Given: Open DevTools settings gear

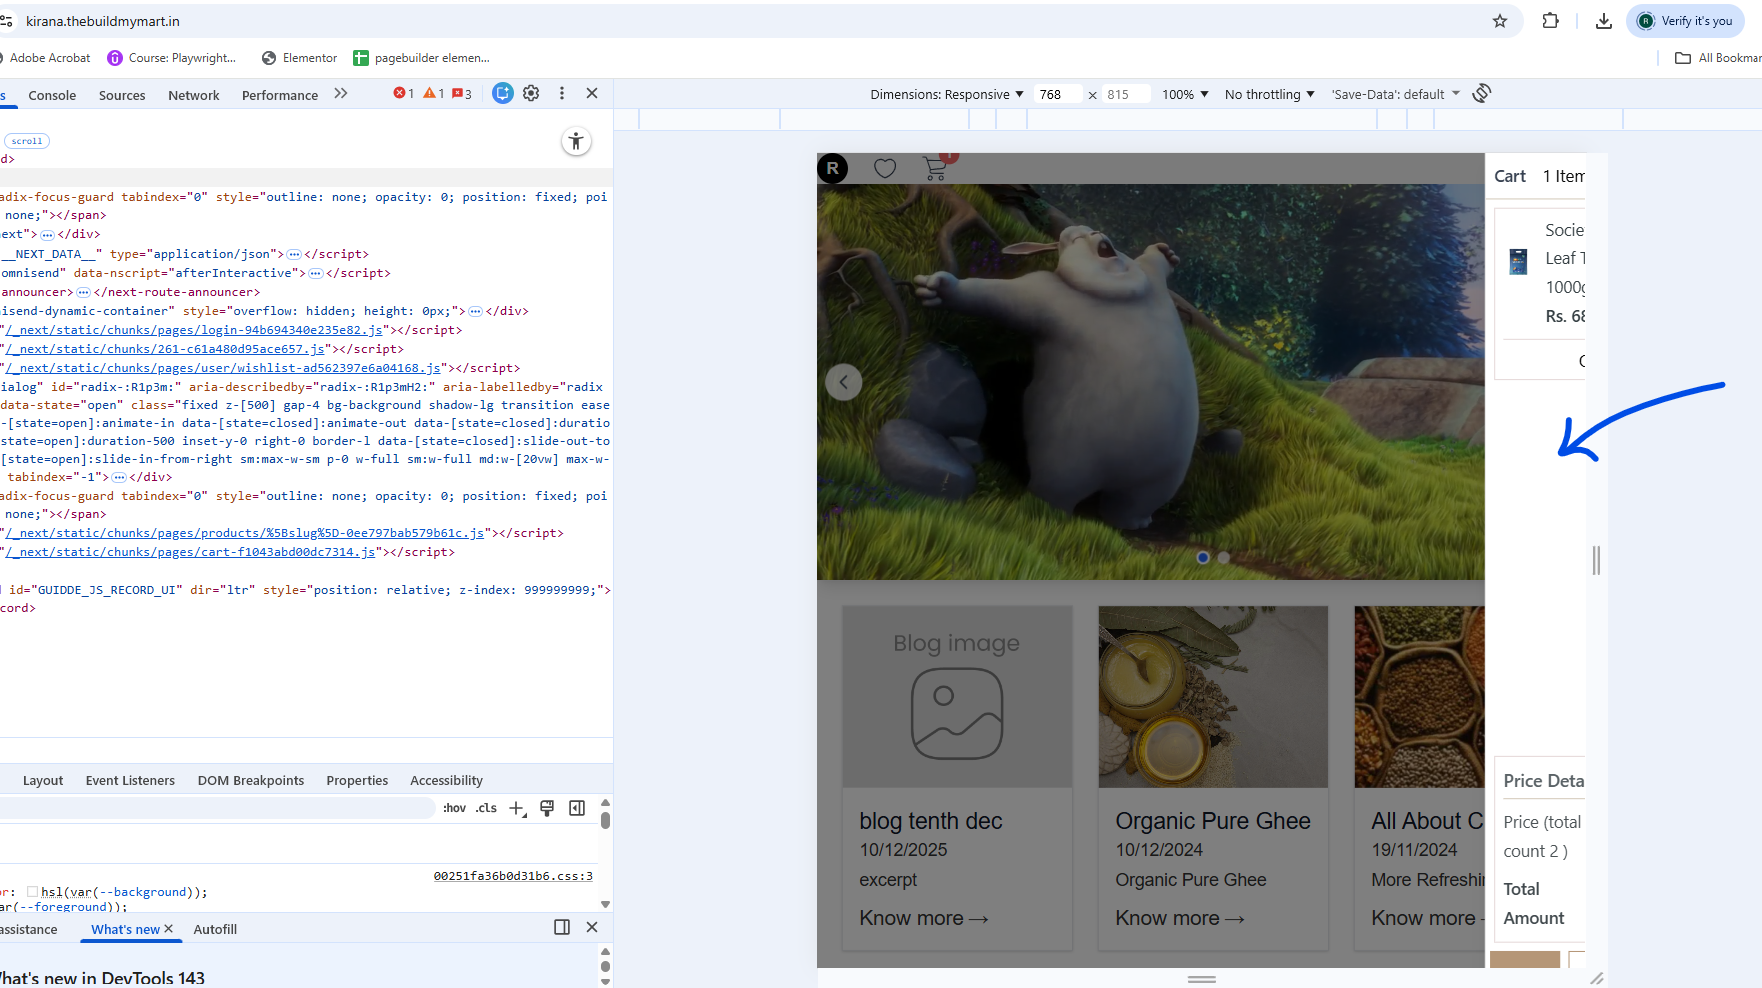Looking at the screenshot, I should (531, 93).
